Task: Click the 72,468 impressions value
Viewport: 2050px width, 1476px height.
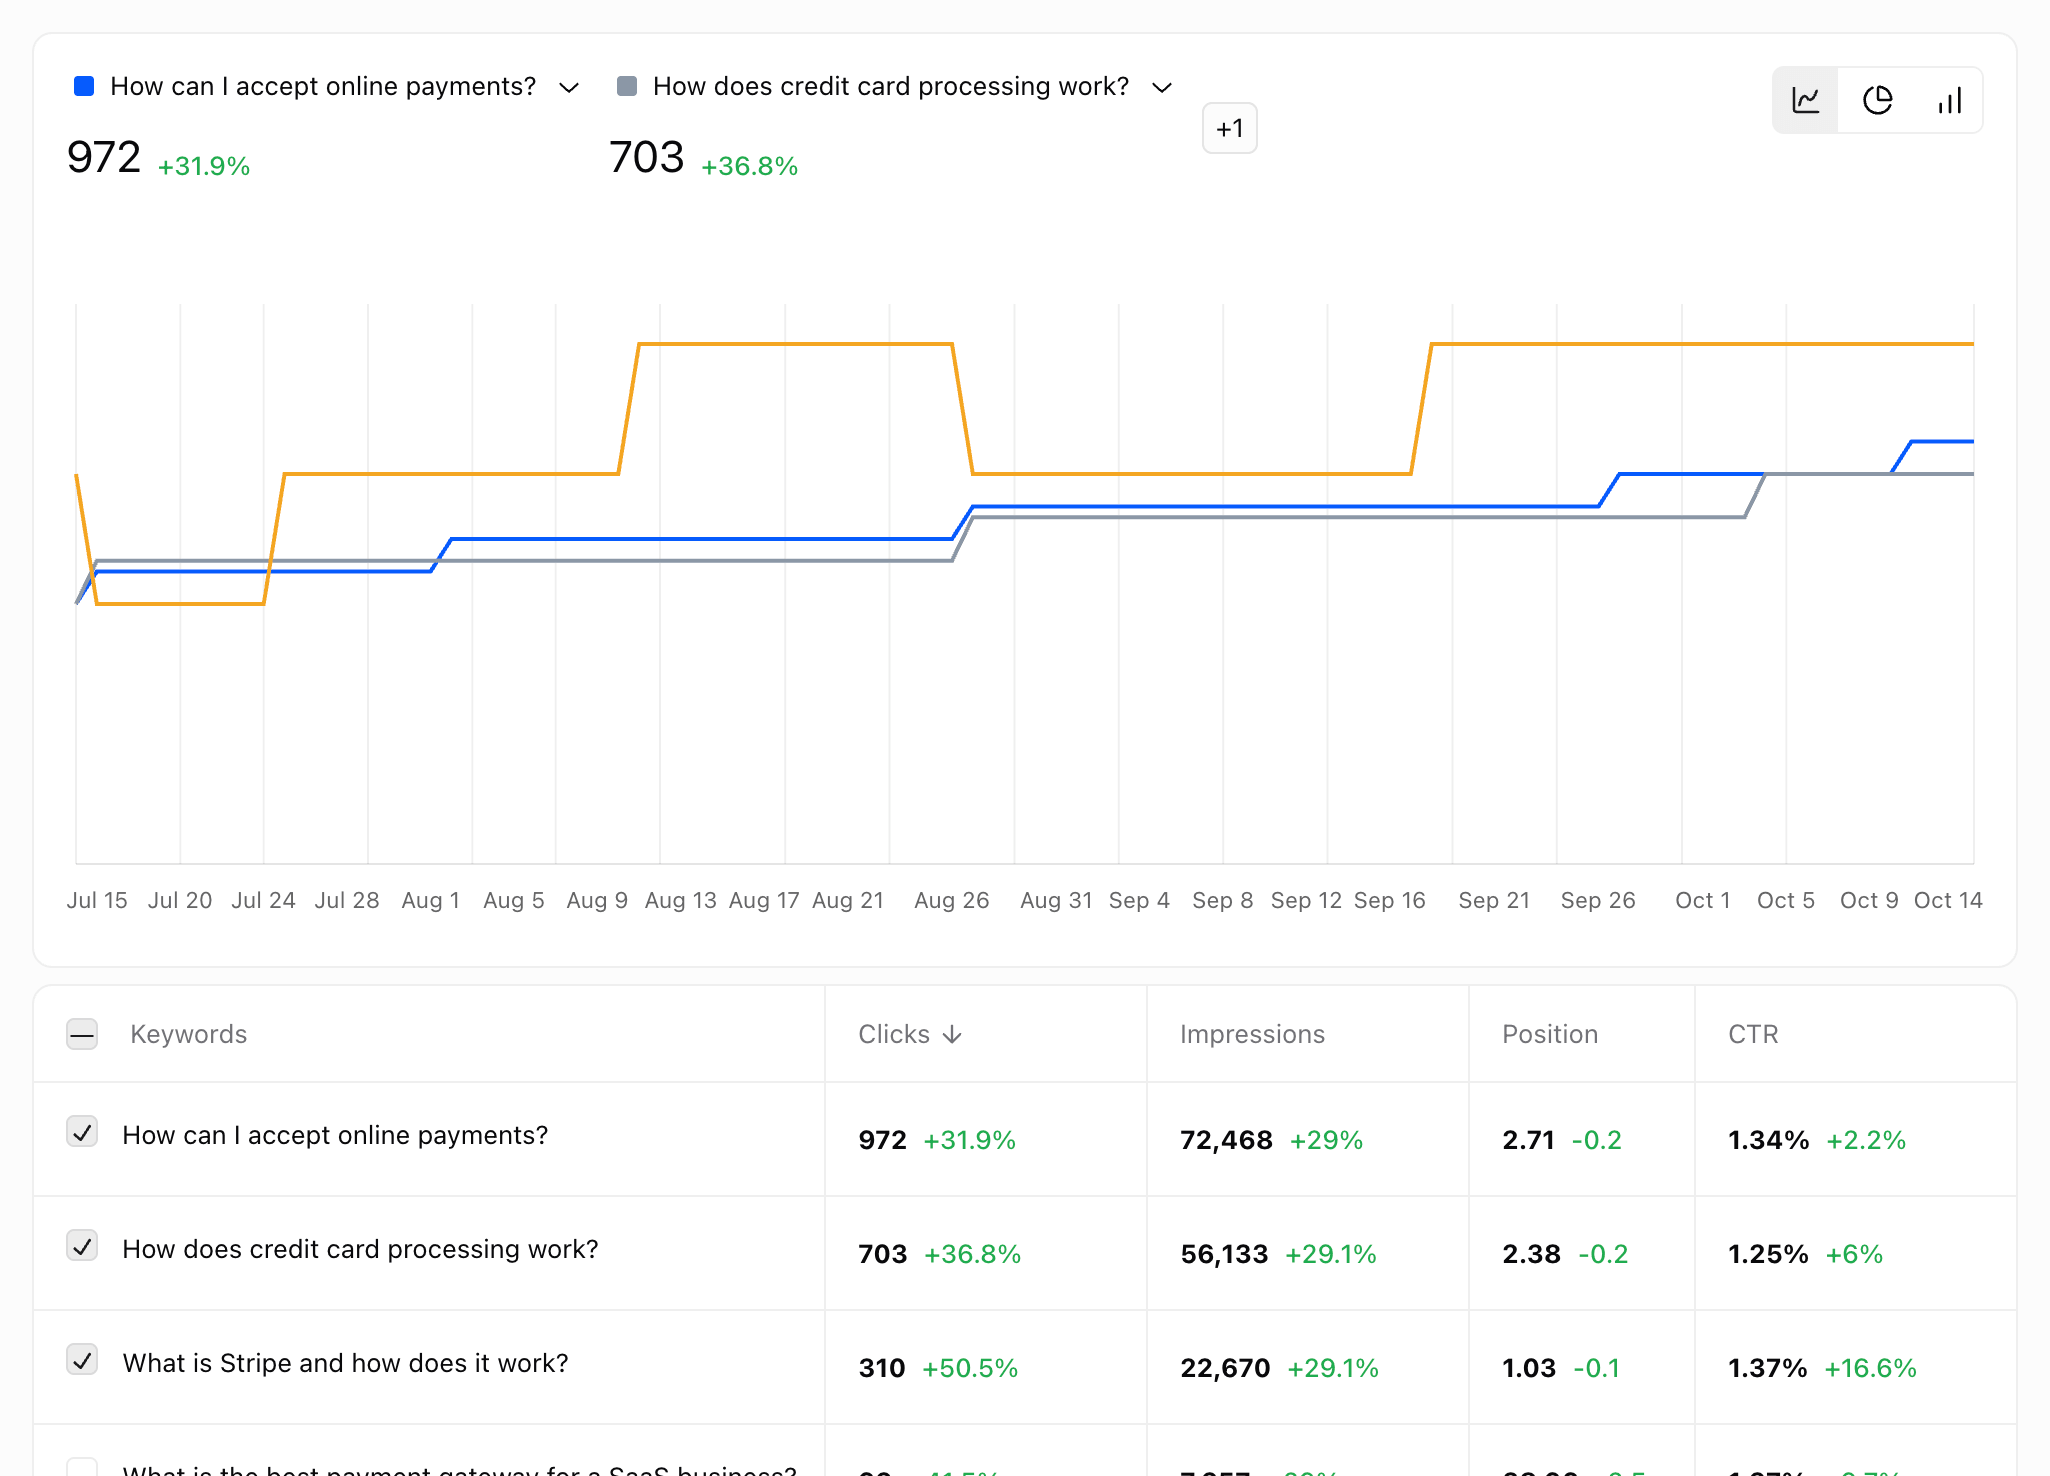Action: click(x=1226, y=1140)
